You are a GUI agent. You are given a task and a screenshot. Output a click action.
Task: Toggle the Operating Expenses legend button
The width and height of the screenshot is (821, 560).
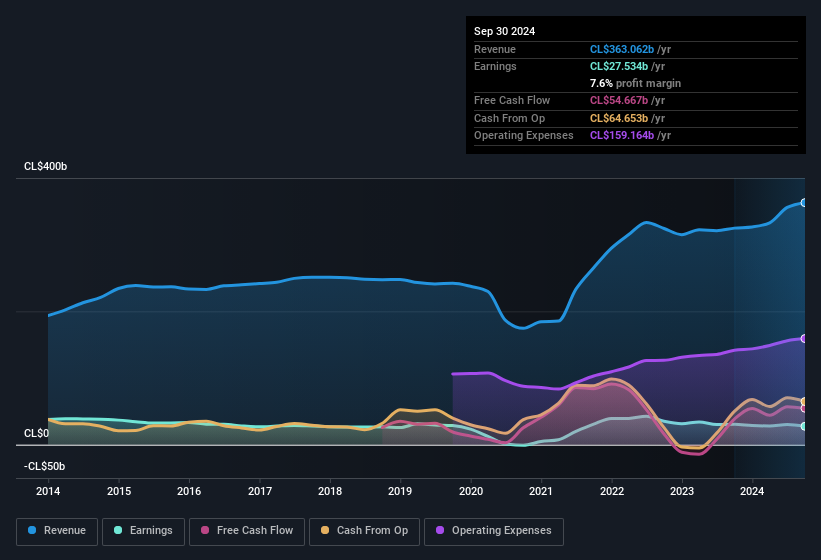click(x=494, y=531)
